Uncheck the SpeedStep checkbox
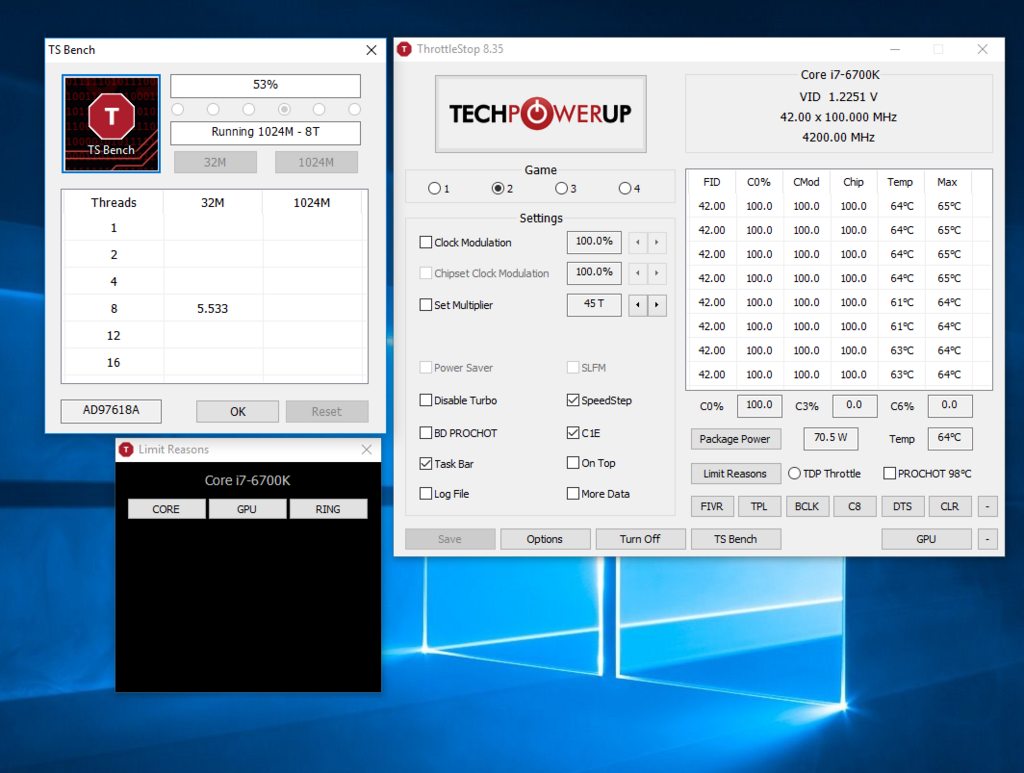 coord(573,400)
